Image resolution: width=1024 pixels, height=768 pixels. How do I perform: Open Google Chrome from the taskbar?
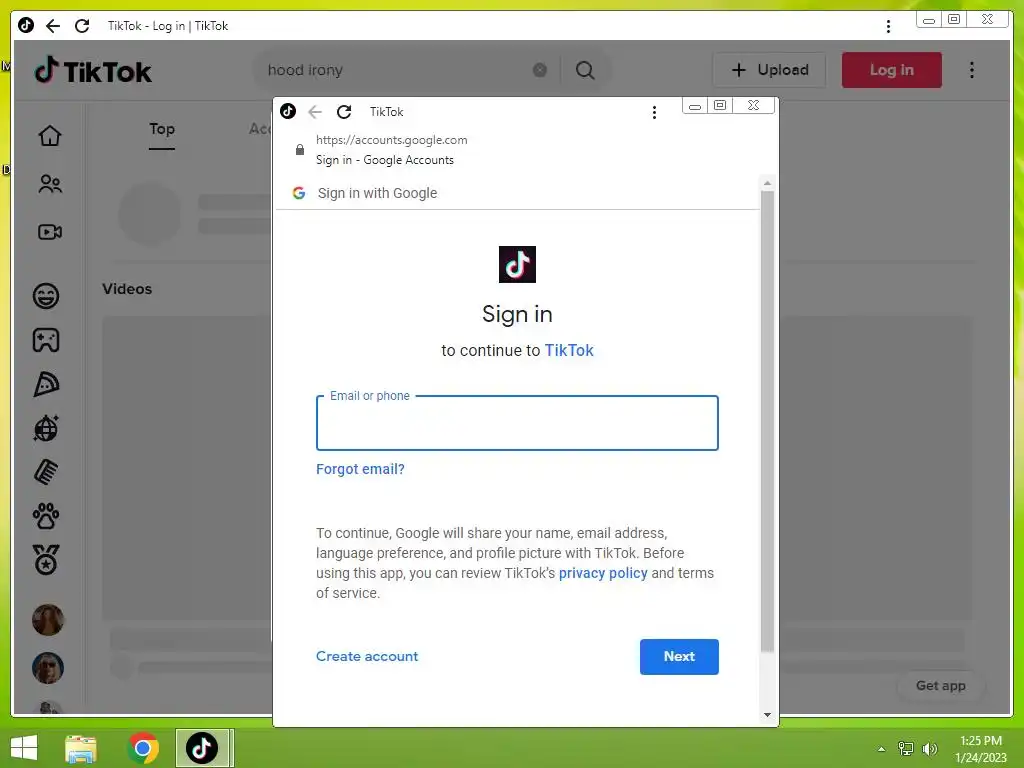click(x=143, y=748)
